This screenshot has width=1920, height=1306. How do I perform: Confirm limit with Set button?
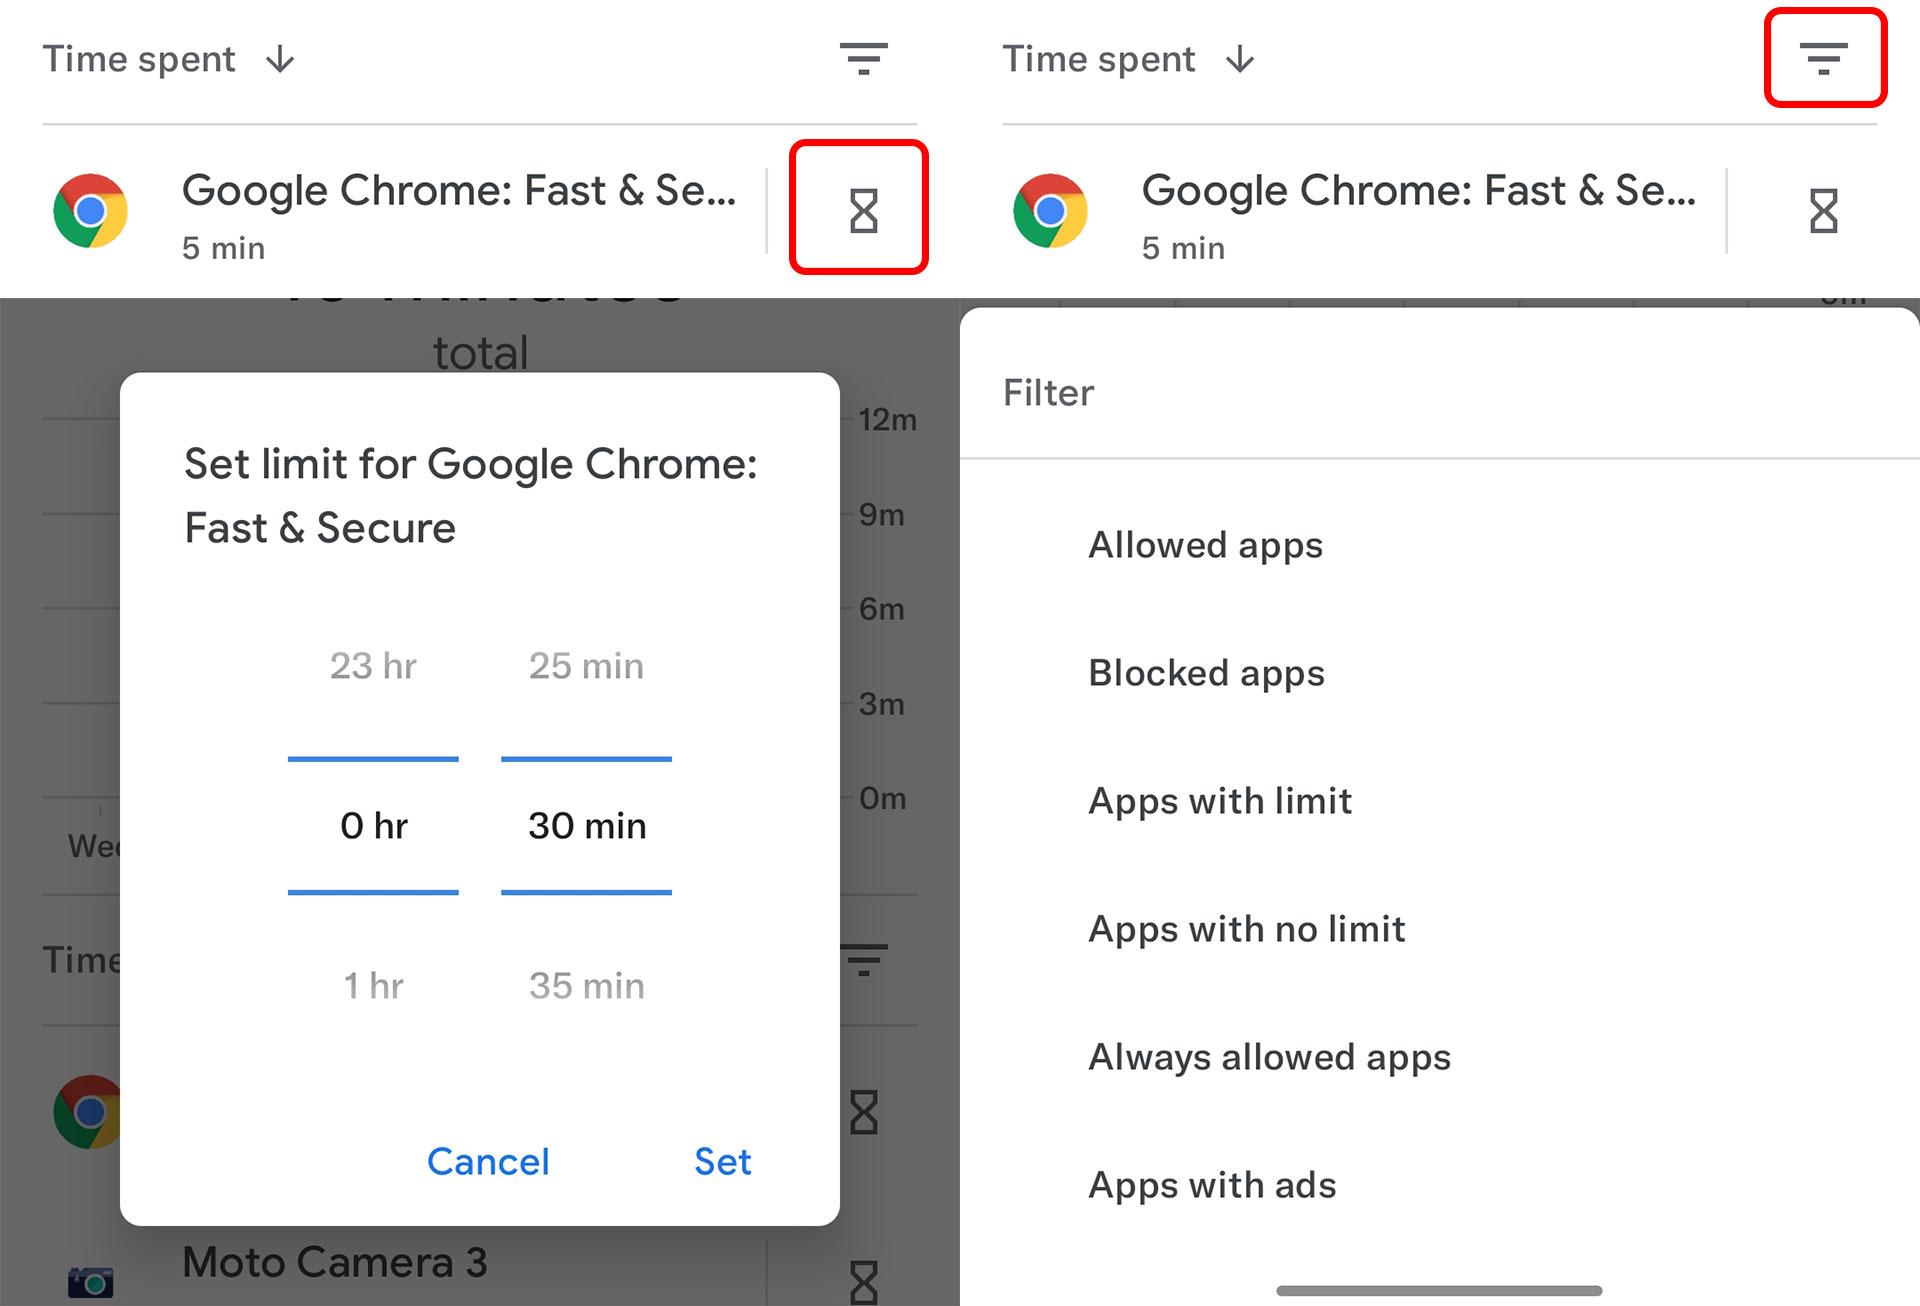point(723,1162)
